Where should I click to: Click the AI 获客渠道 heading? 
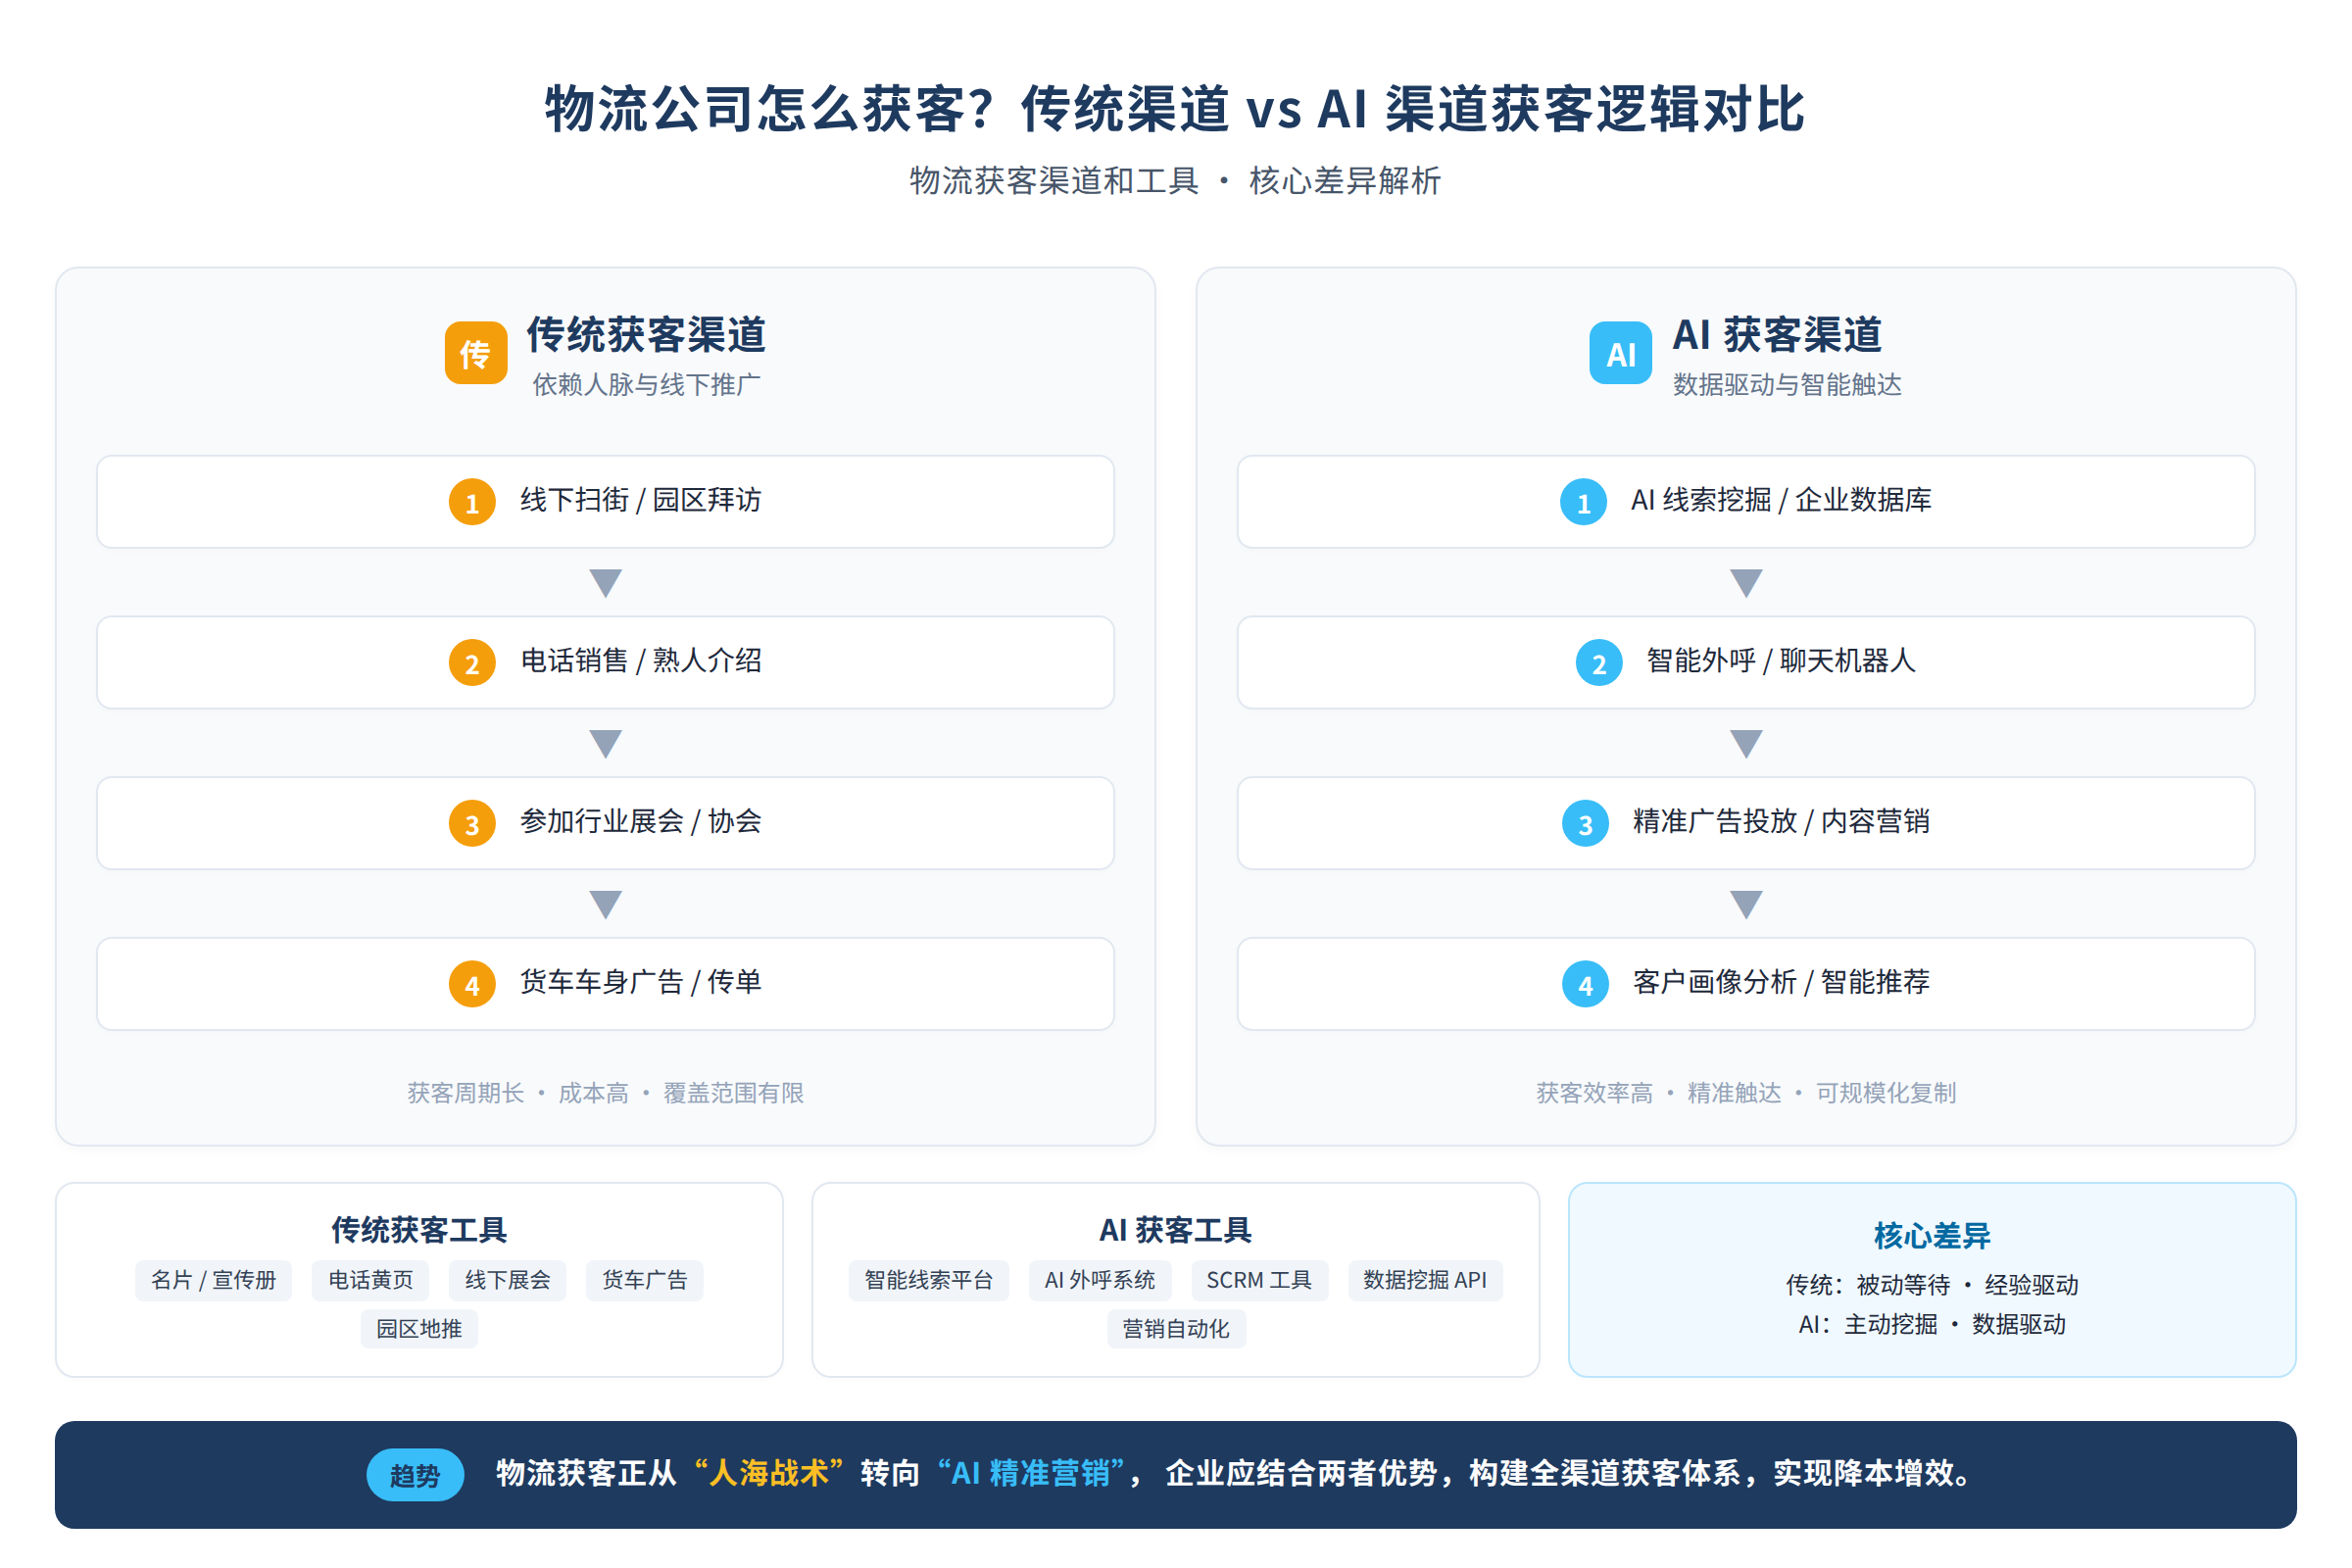(x=1777, y=335)
